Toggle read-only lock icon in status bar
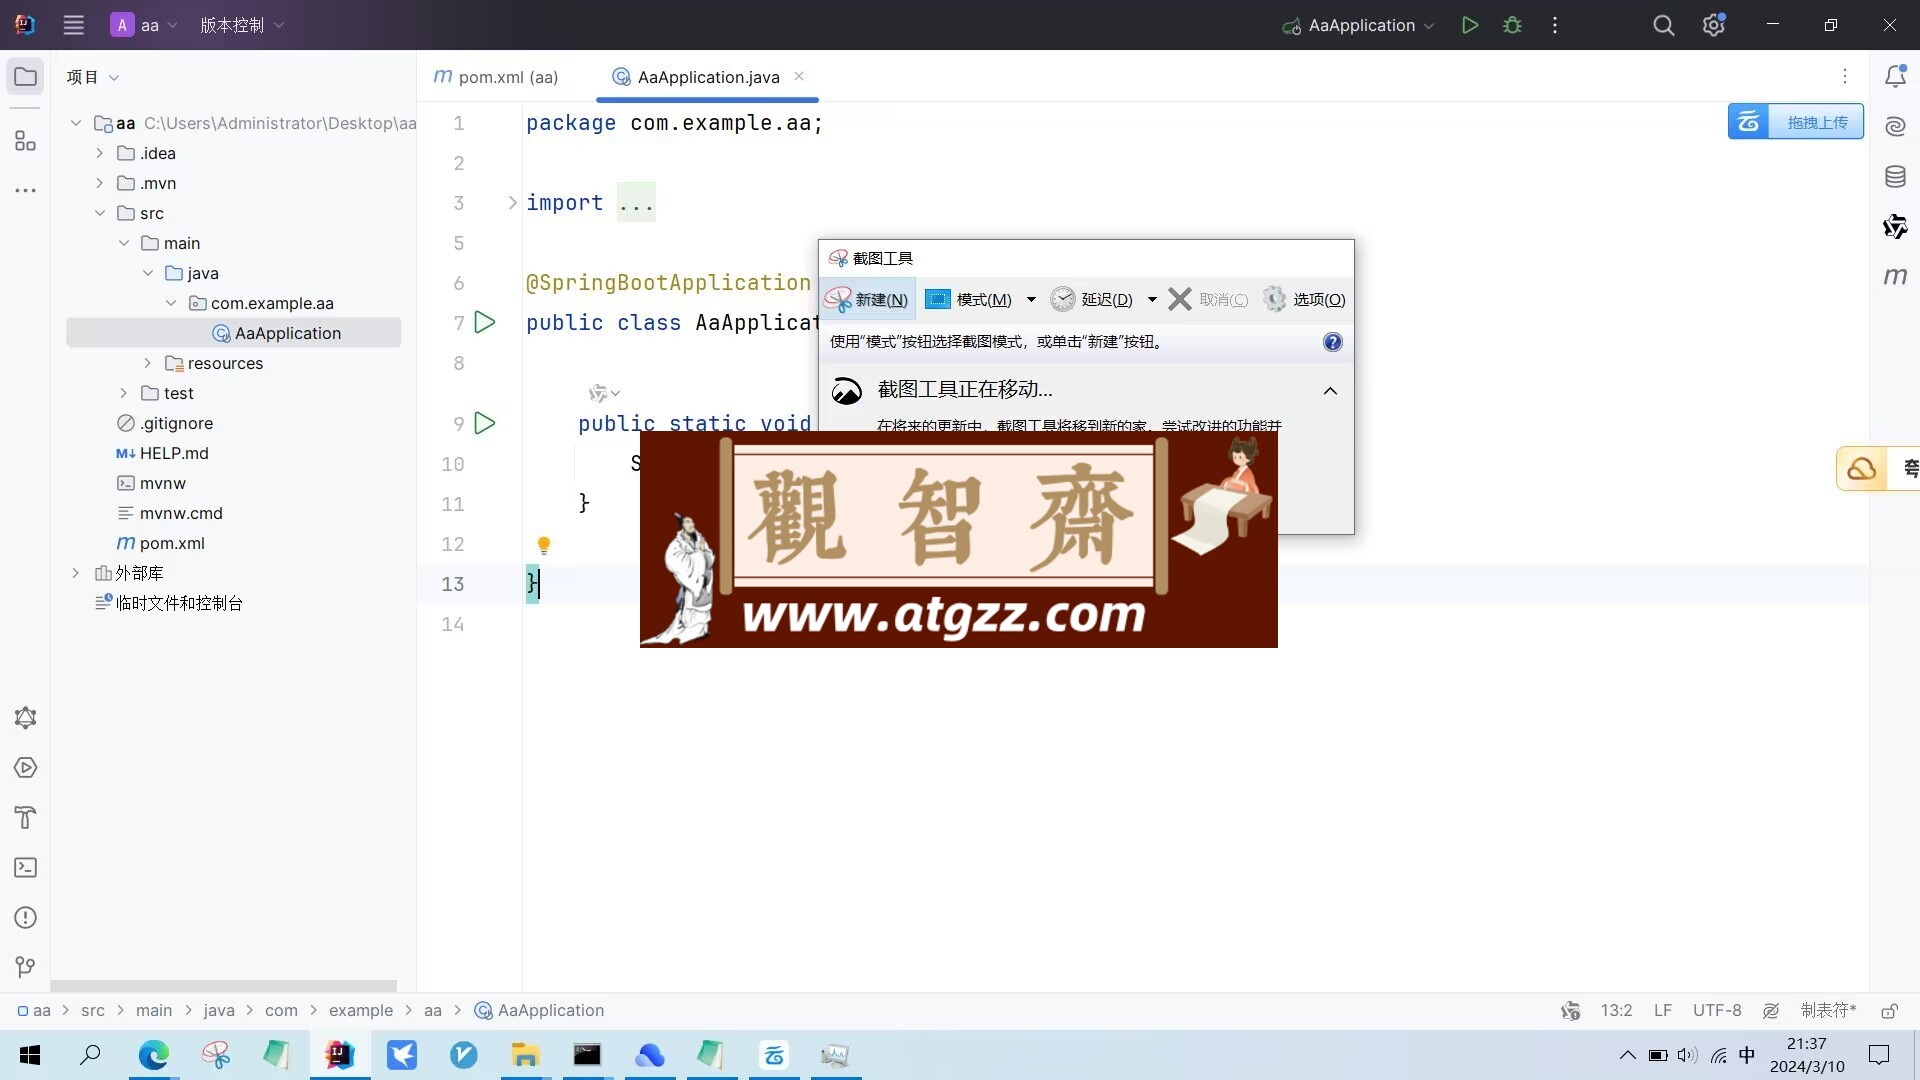1920x1080 pixels. click(1889, 1011)
